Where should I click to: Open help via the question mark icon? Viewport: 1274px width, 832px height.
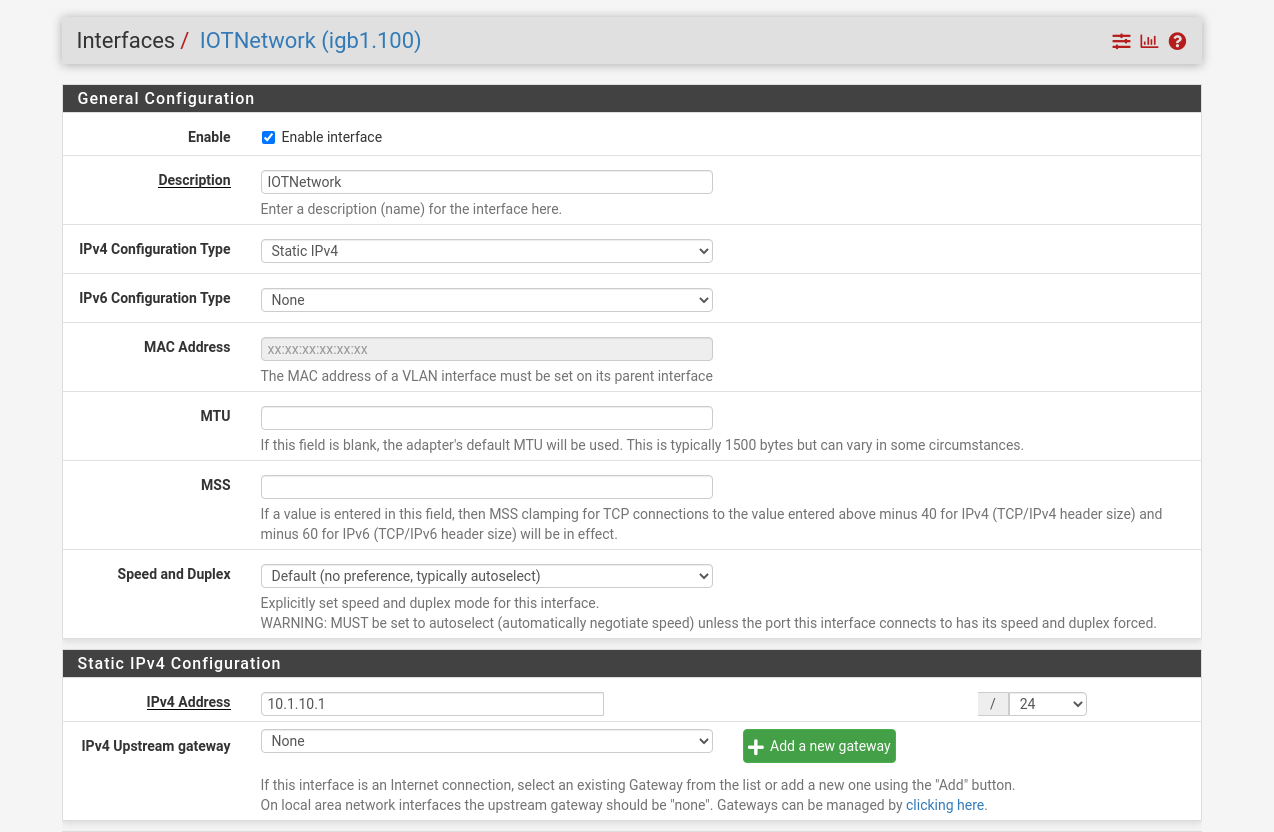(1177, 41)
